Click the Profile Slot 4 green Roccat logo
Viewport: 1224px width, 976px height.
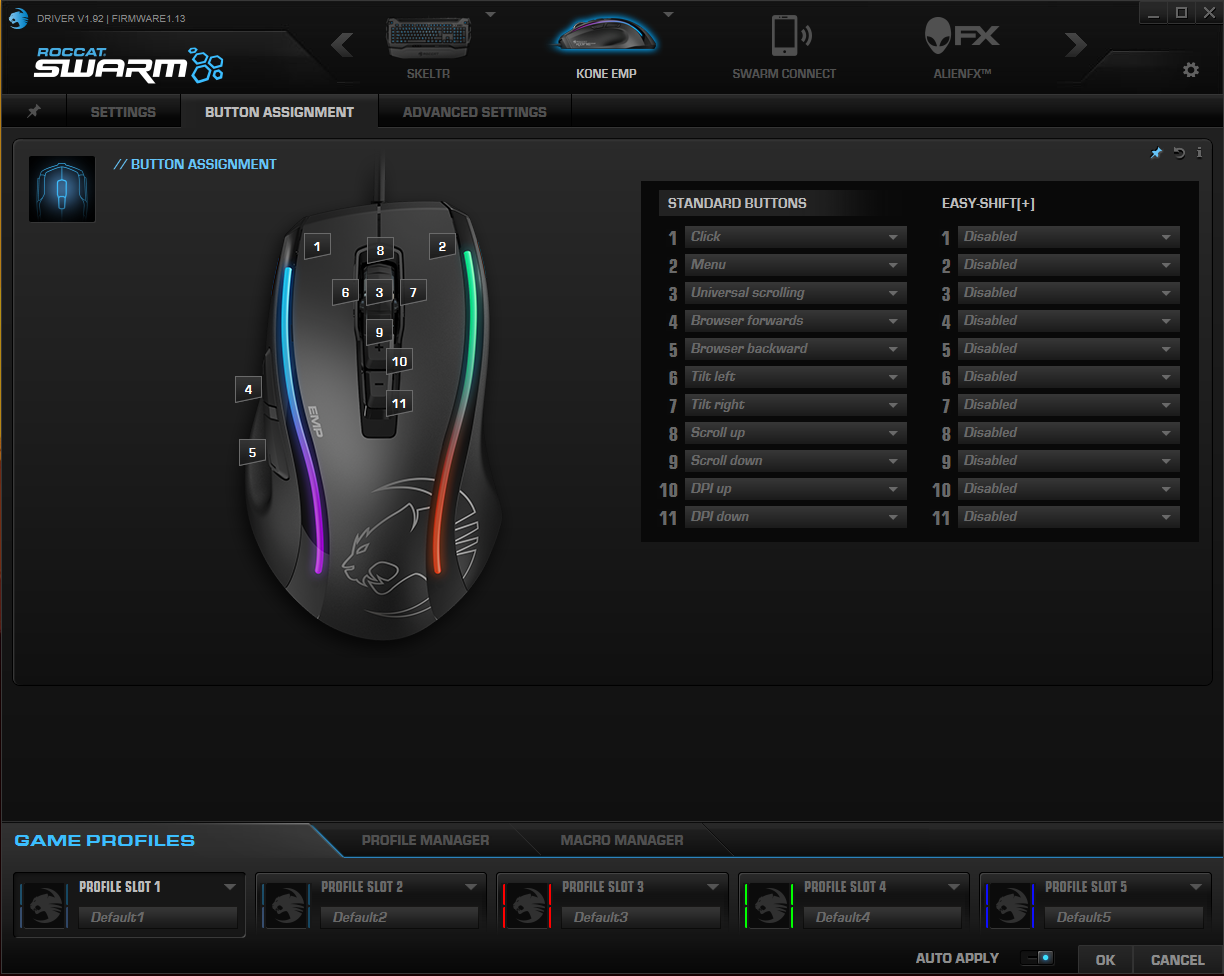pyautogui.click(x=768, y=904)
